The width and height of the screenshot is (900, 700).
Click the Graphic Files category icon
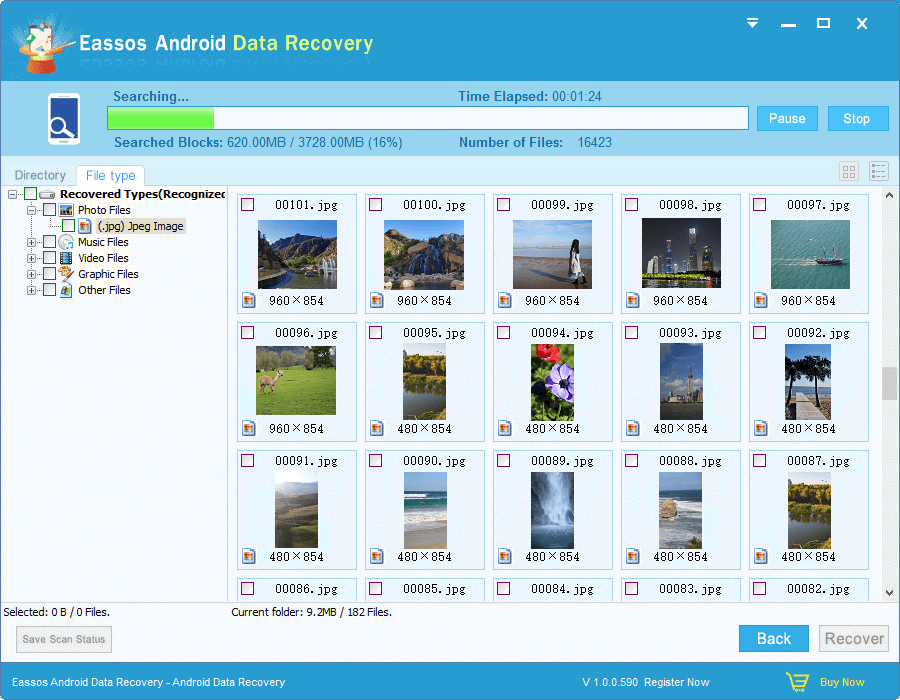[x=67, y=274]
